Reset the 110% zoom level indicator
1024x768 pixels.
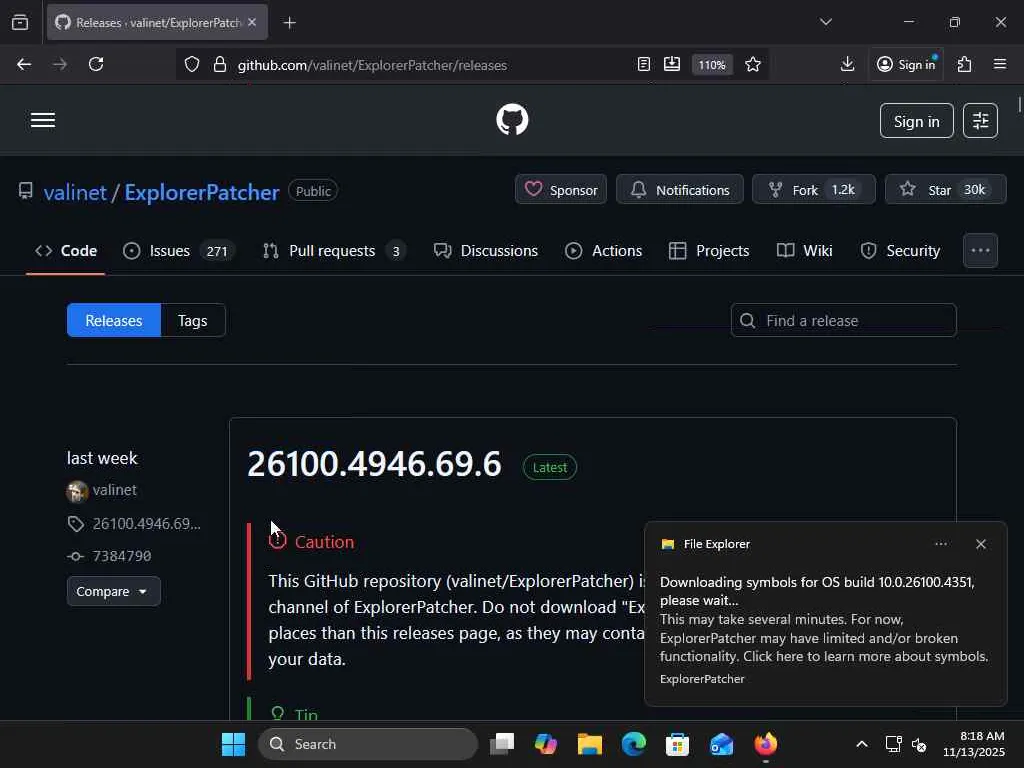[712, 65]
